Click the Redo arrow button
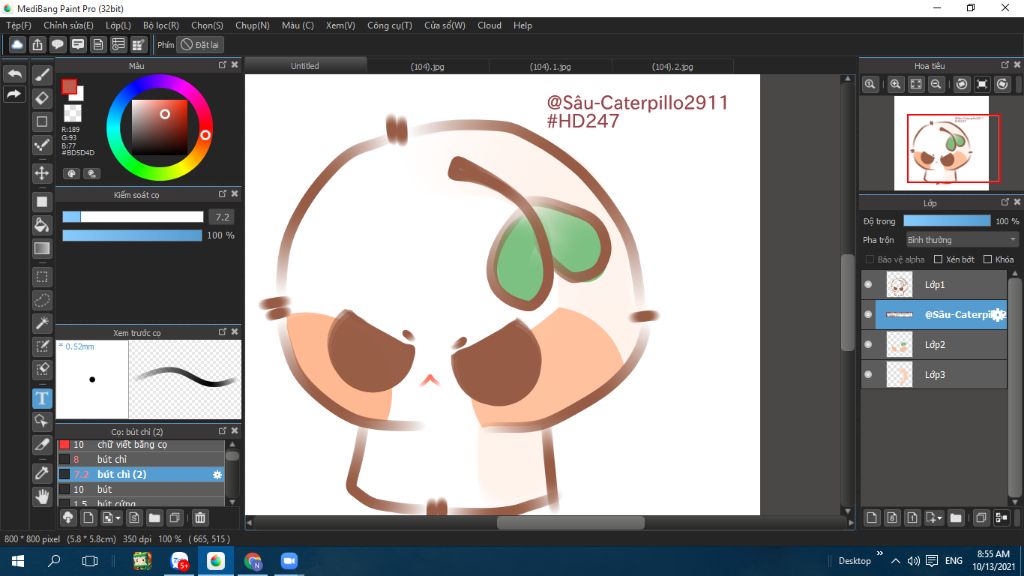This screenshot has height=576, width=1024. click(14, 95)
